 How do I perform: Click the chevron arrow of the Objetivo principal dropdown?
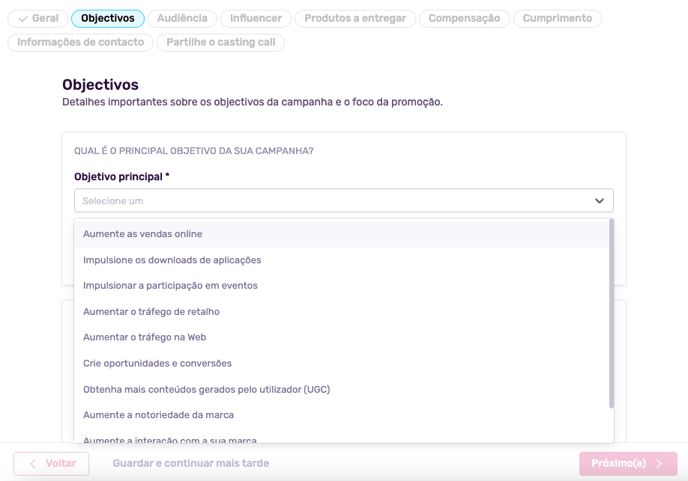[x=599, y=201]
